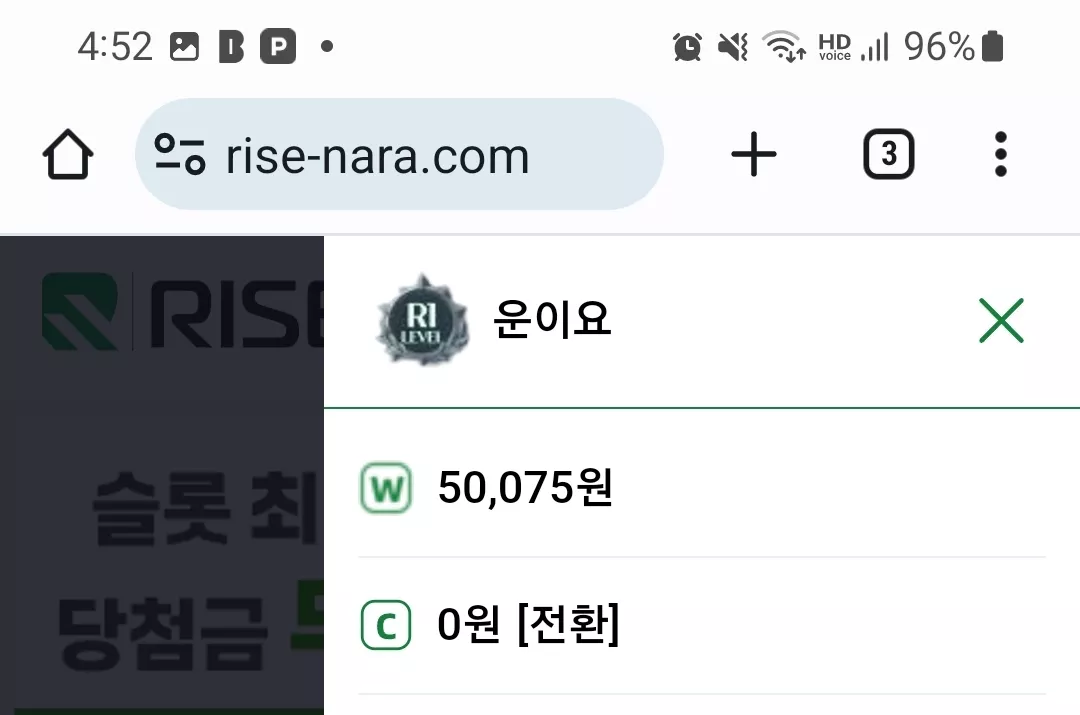Tap the dimmed 슬롯 banner text
Viewport: 1080px width, 715px height.
pyautogui.click(x=161, y=509)
